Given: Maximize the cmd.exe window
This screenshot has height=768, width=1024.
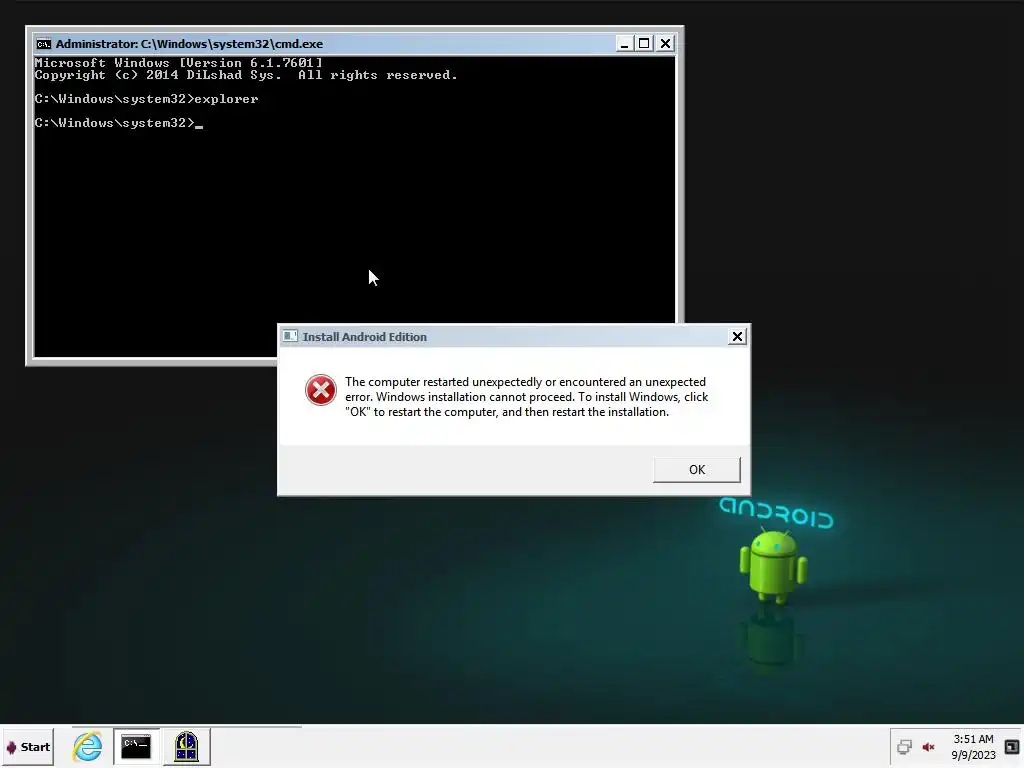Looking at the screenshot, I should (644, 44).
